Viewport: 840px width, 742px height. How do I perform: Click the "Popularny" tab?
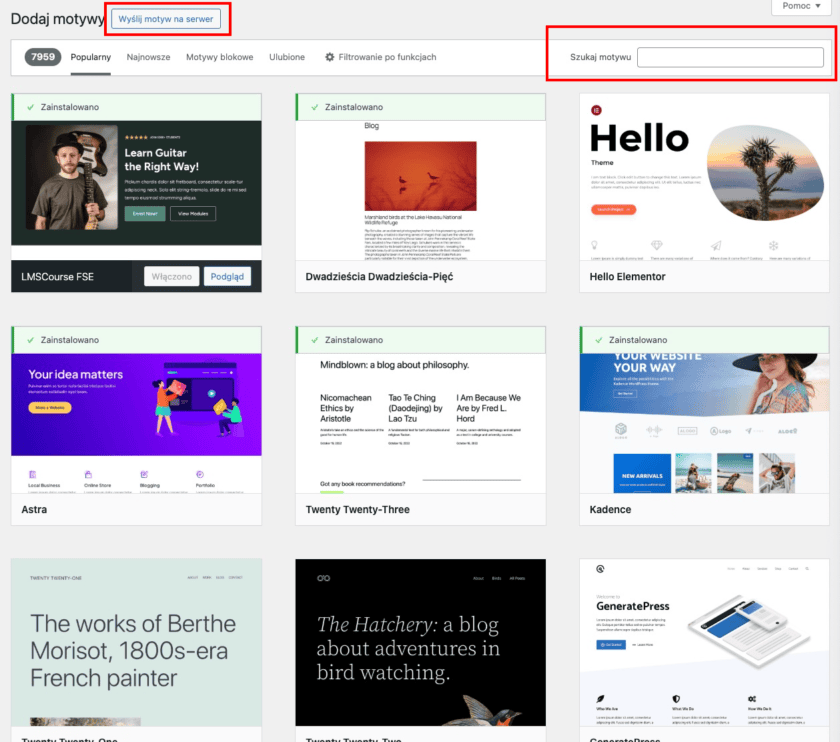pyautogui.click(x=91, y=57)
